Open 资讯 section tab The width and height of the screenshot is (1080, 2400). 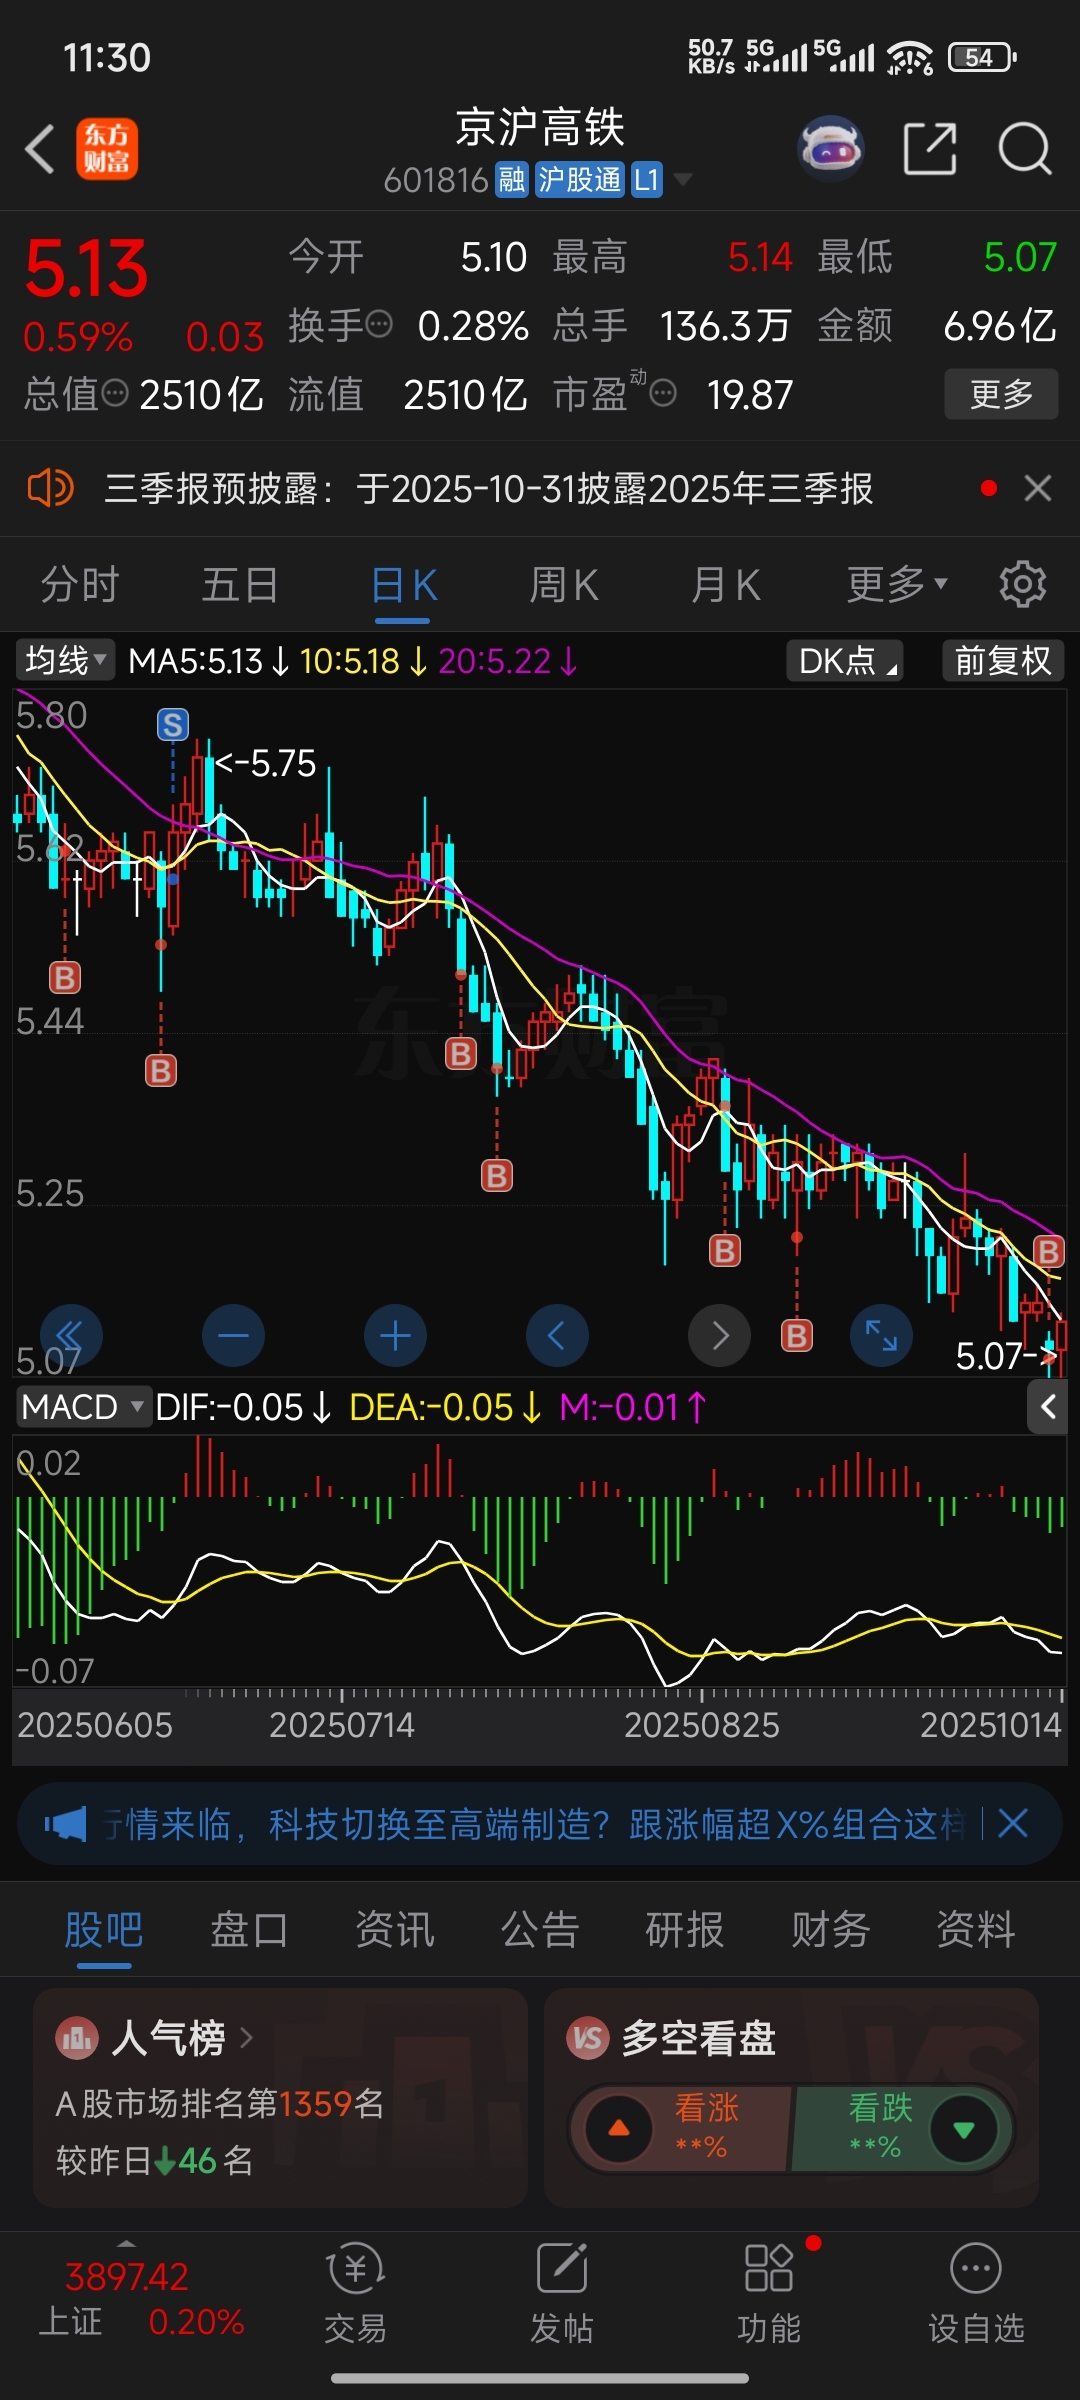pyautogui.click(x=395, y=1929)
